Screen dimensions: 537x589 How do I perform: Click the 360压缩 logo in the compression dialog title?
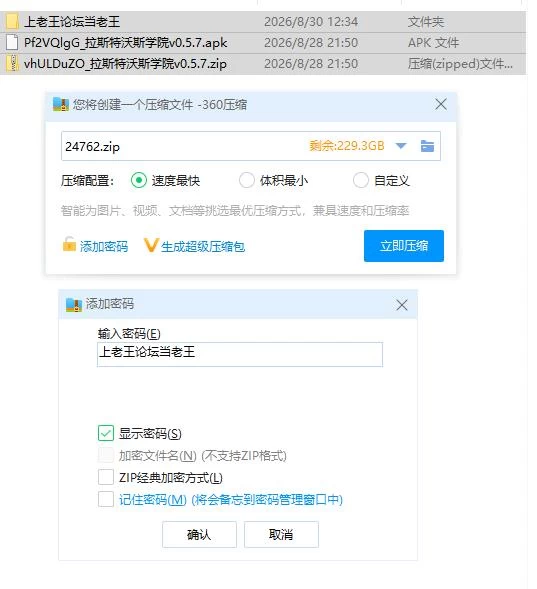[x=61, y=104]
